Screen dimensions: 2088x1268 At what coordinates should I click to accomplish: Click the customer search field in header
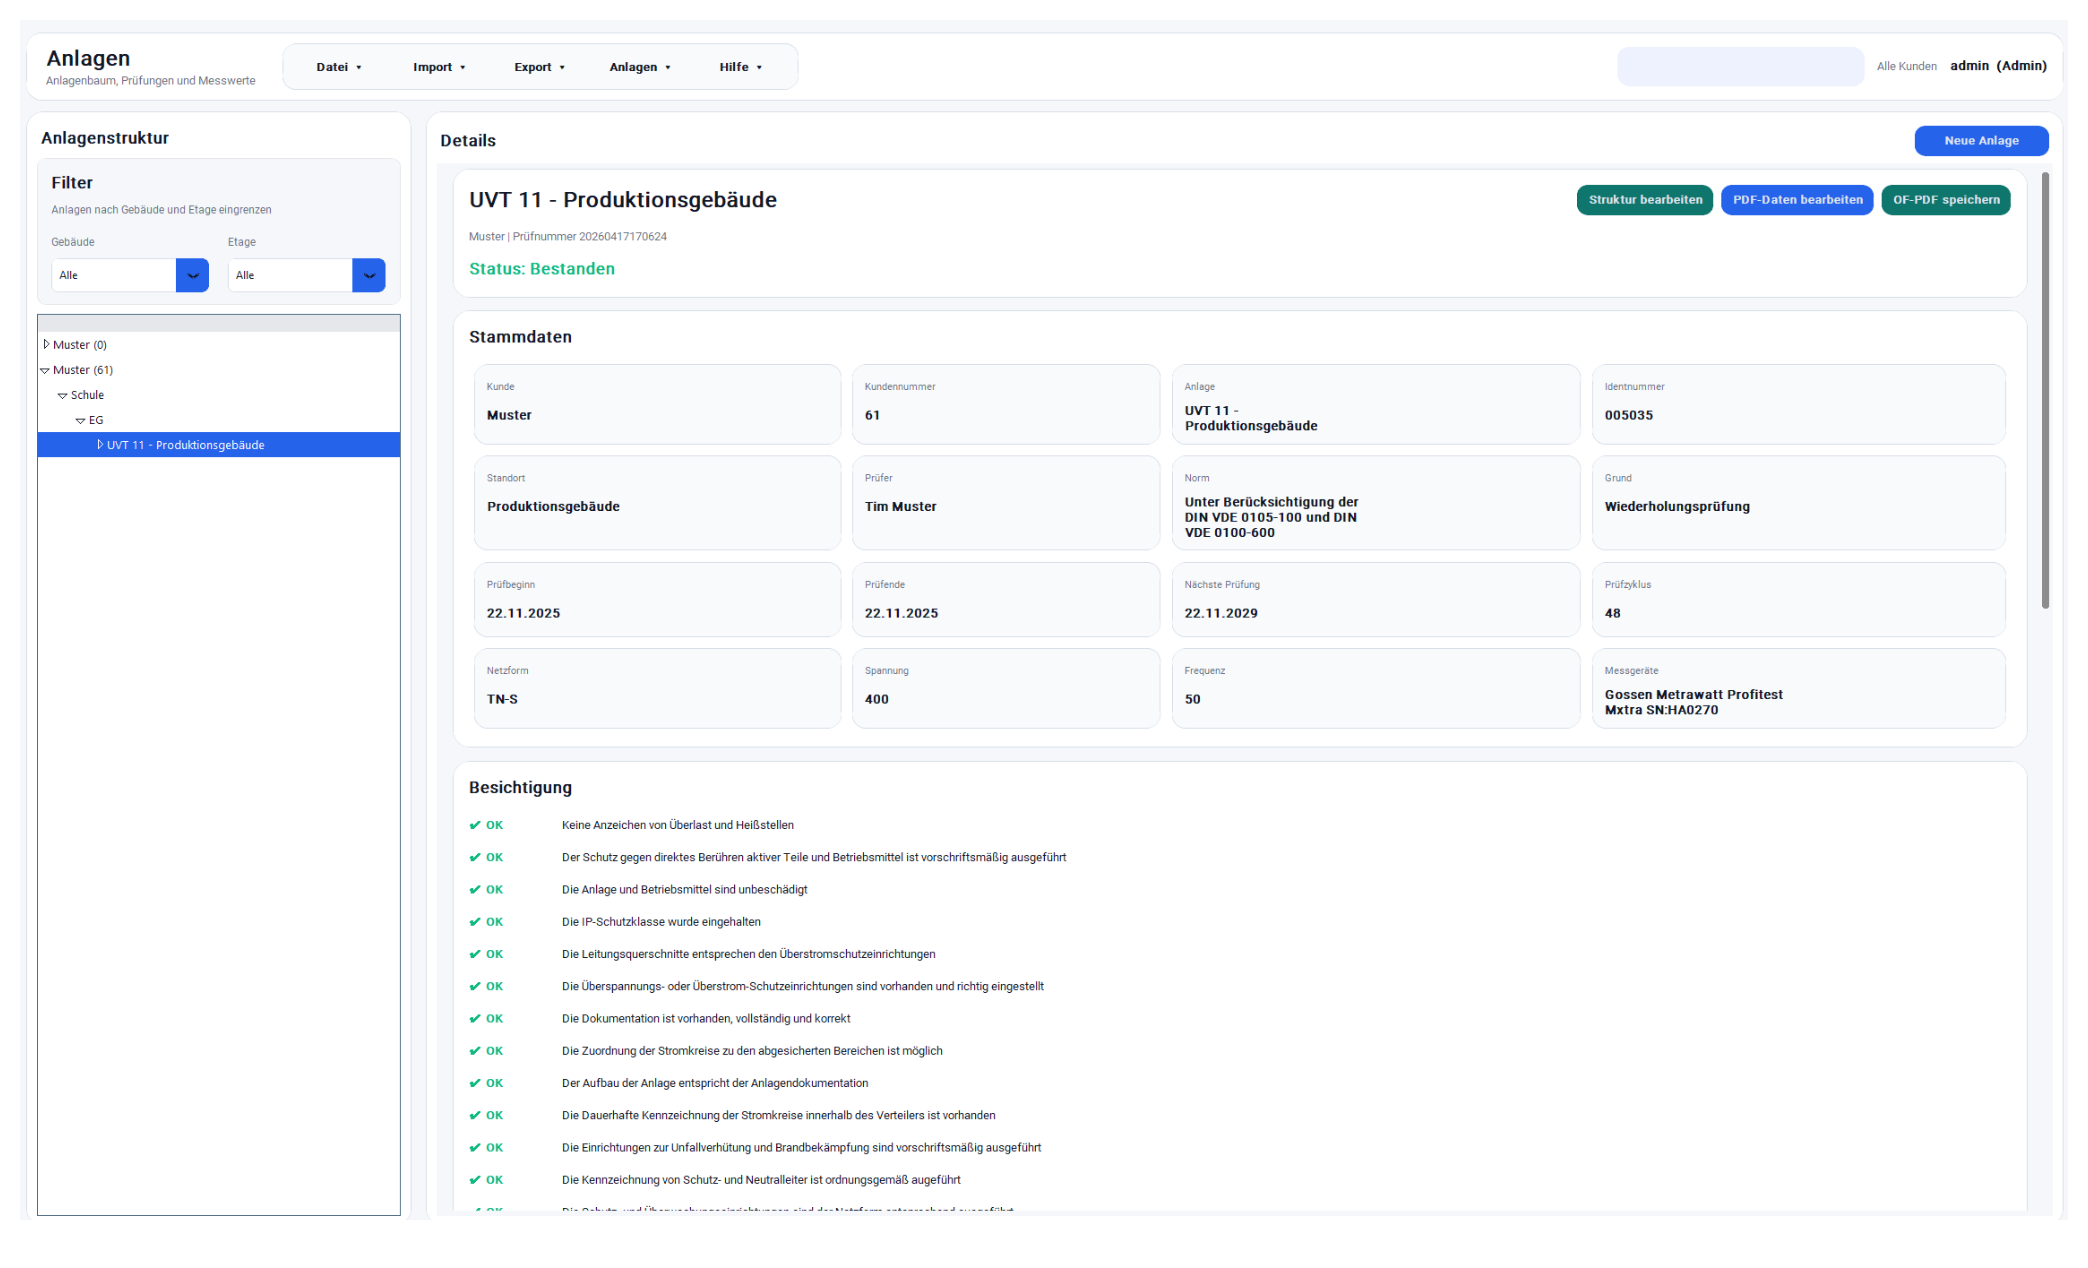tap(1739, 67)
